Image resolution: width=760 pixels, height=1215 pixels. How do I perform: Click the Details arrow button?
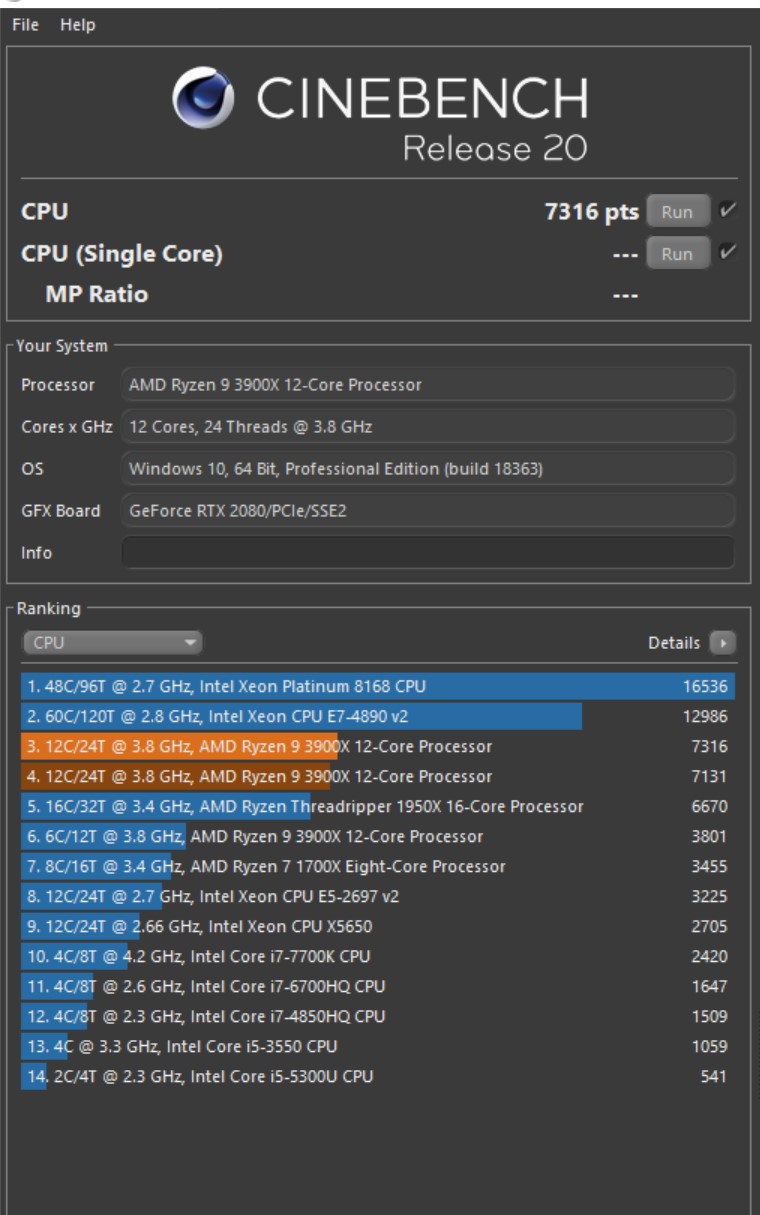(723, 643)
